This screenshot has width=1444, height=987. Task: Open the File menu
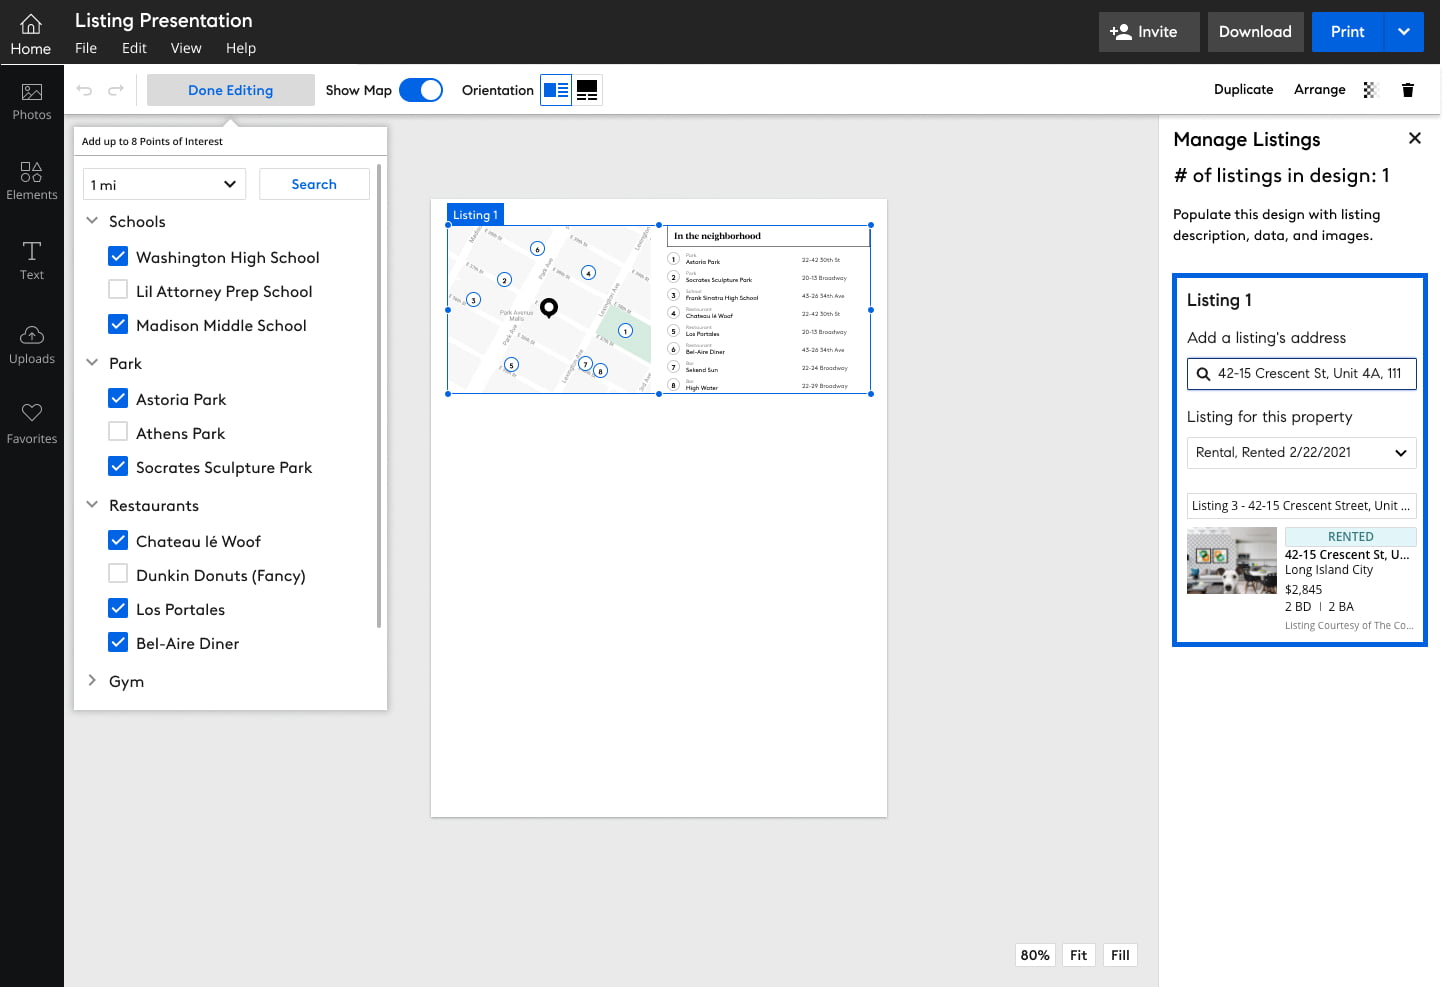pyautogui.click(x=86, y=48)
